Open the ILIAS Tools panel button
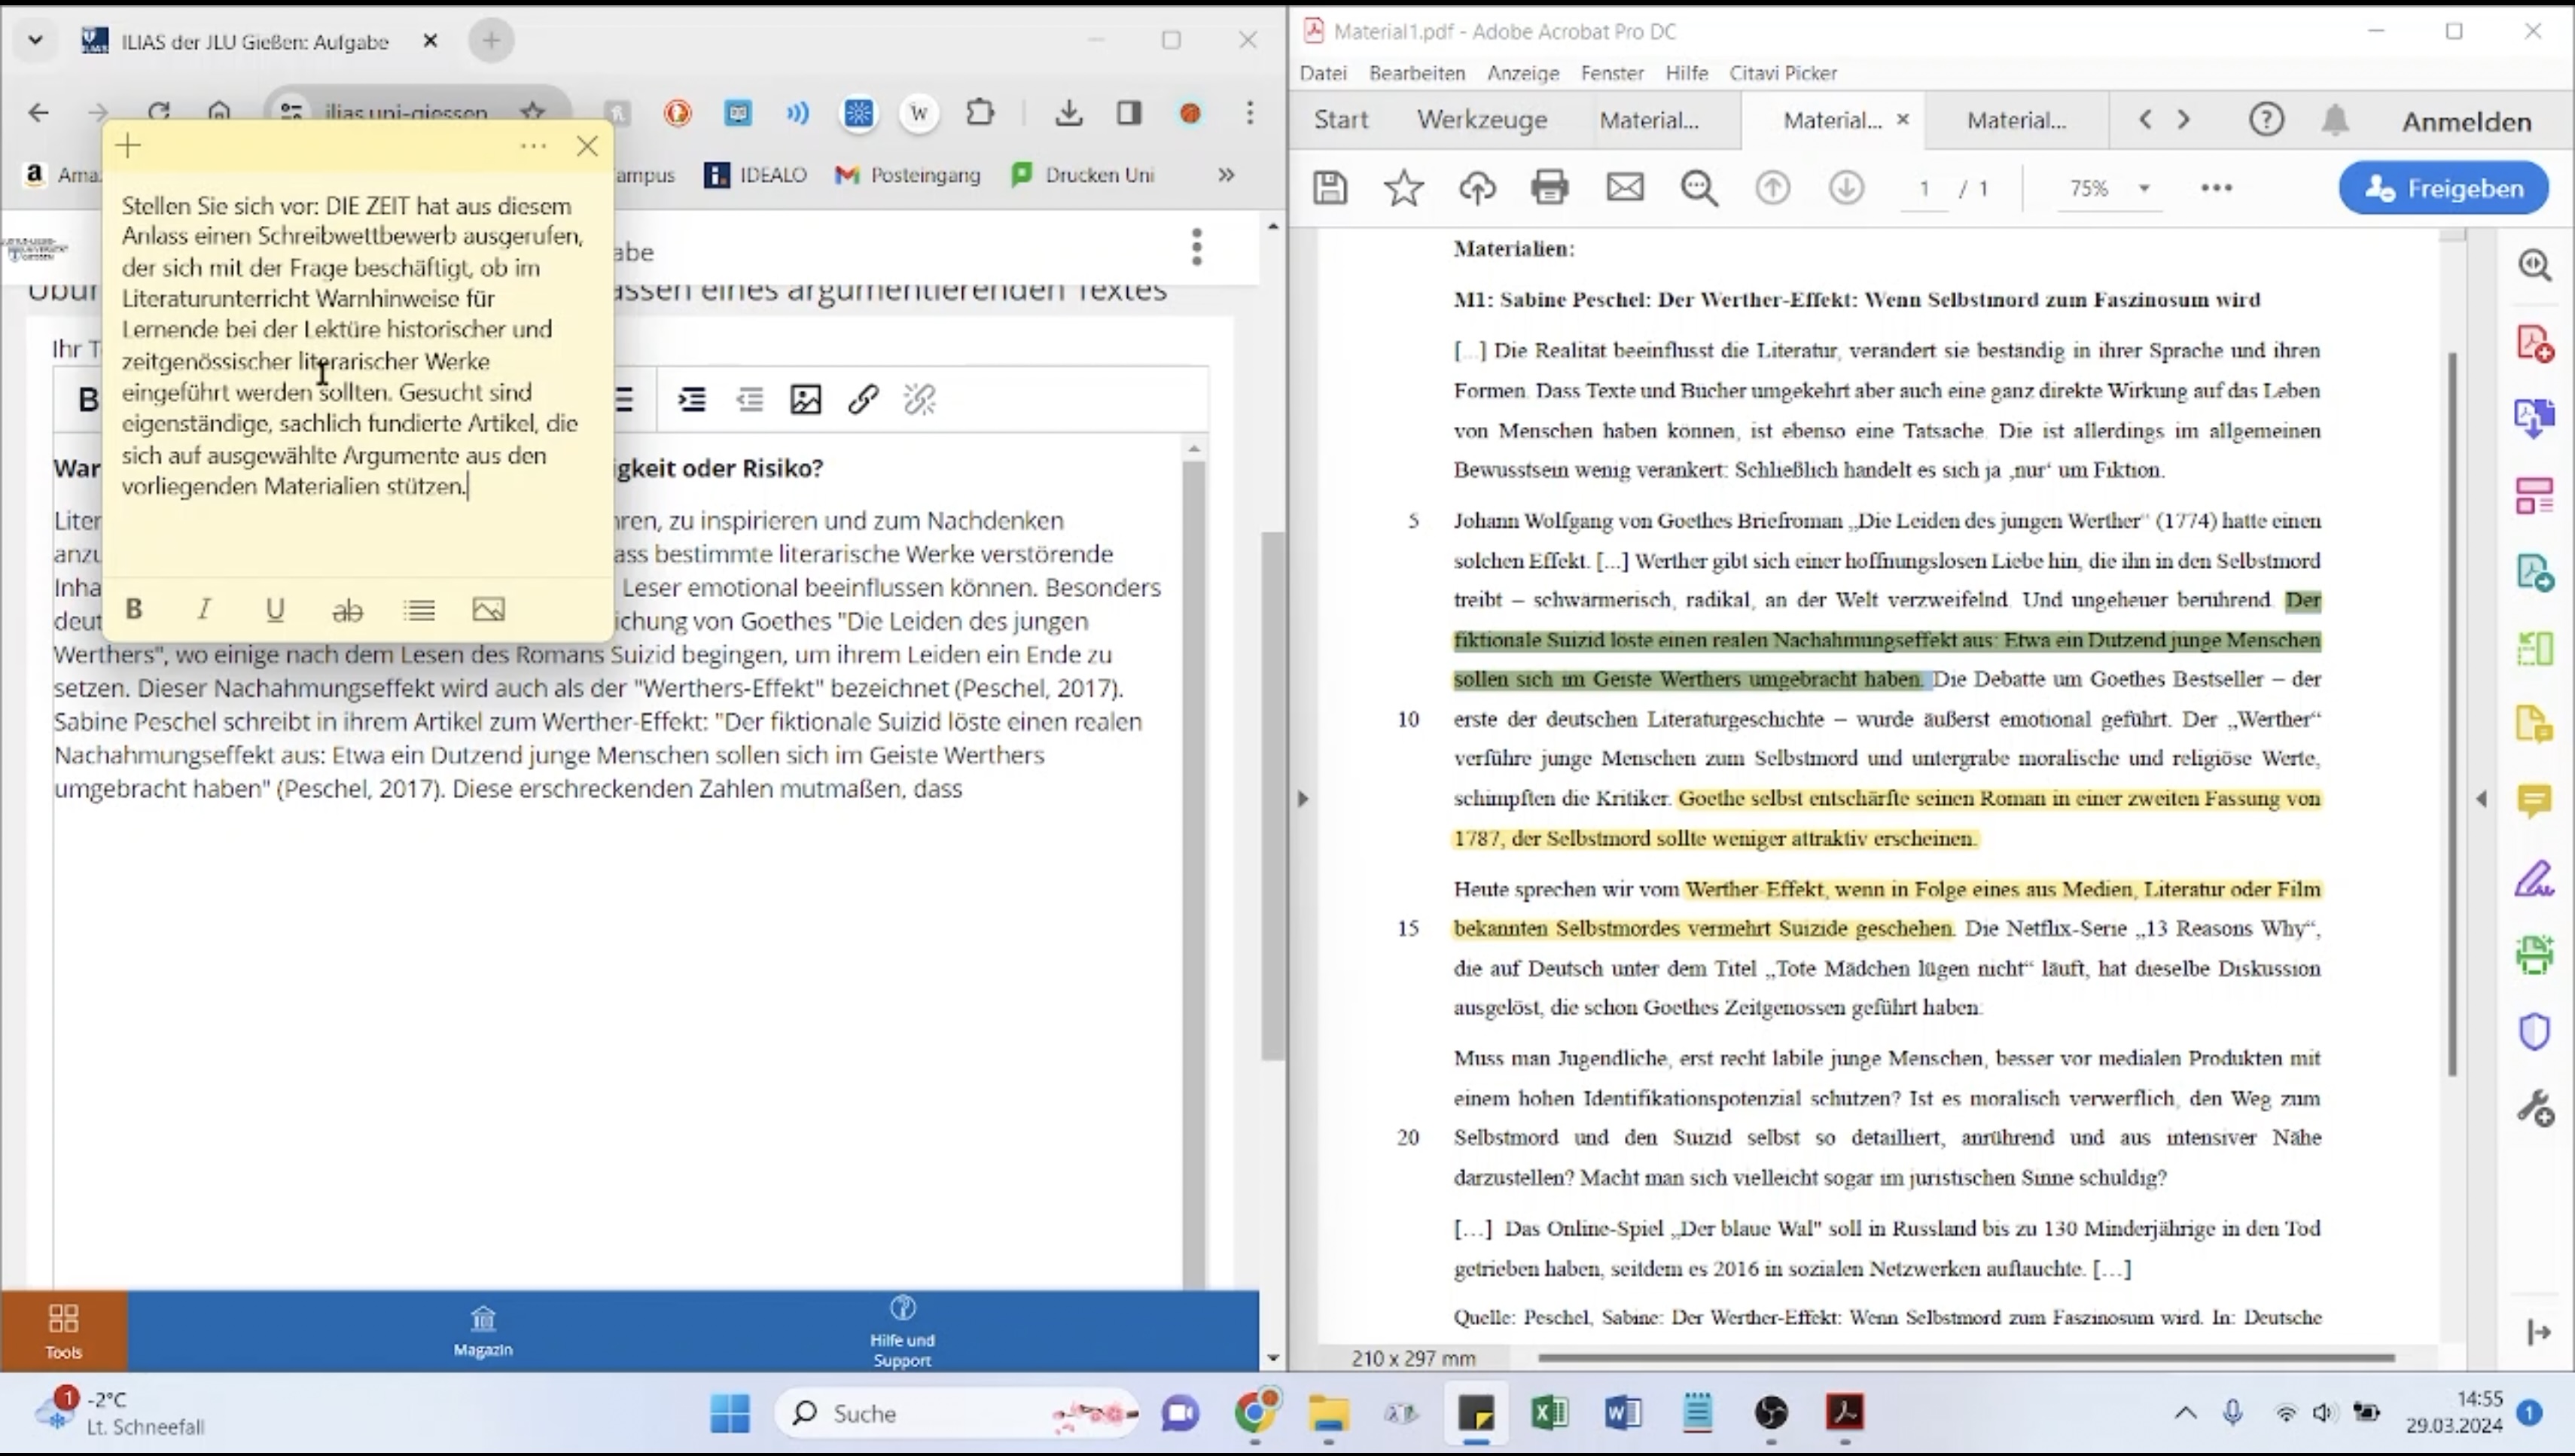This screenshot has height=1456, width=2575. (x=63, y=1331)
